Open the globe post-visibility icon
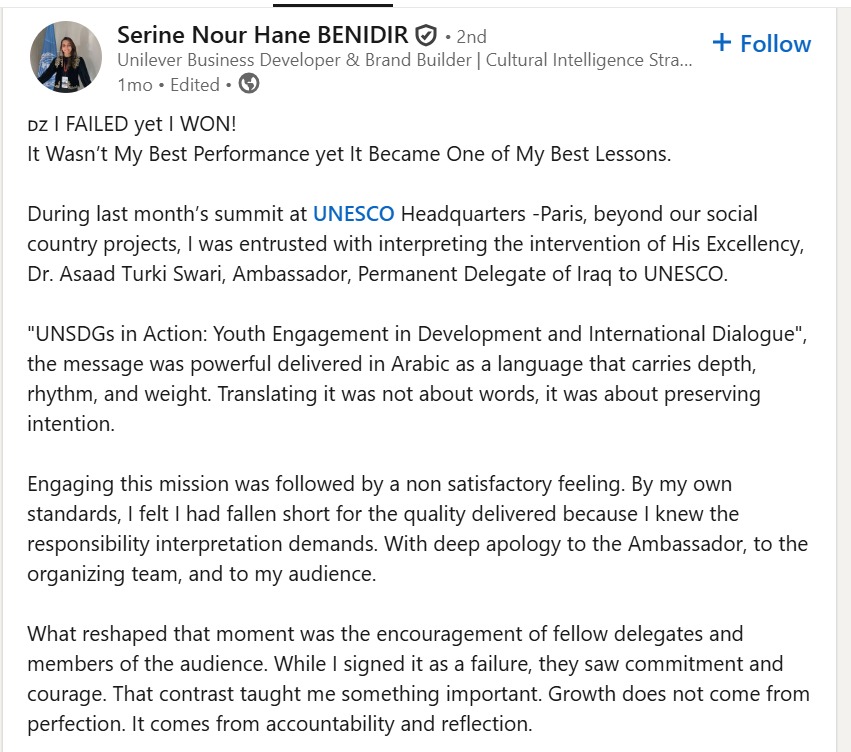 (250, 85)
